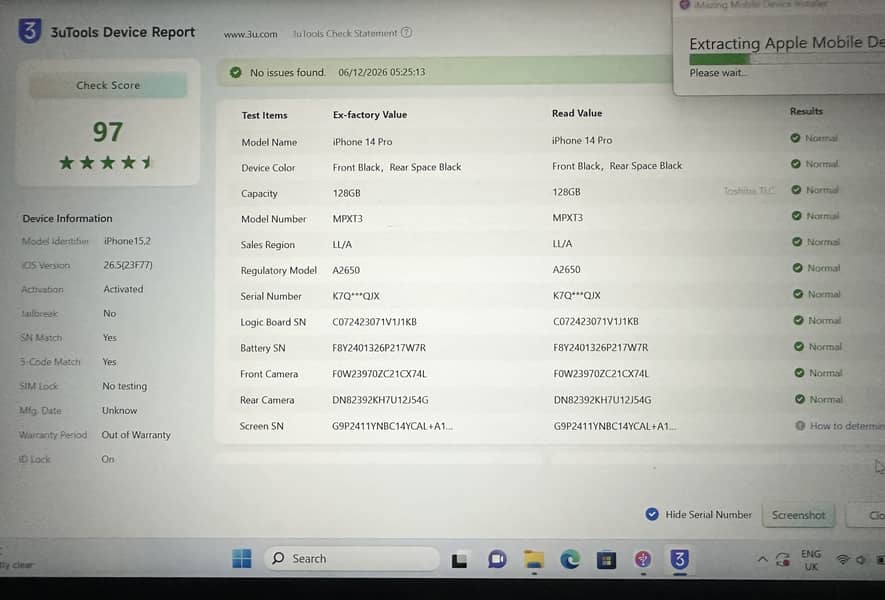Click the Logic Board SN ex-factory value C072423071V1J1KB
The height and width of the screenshot is (600, 885).
[x=374, y=322]
